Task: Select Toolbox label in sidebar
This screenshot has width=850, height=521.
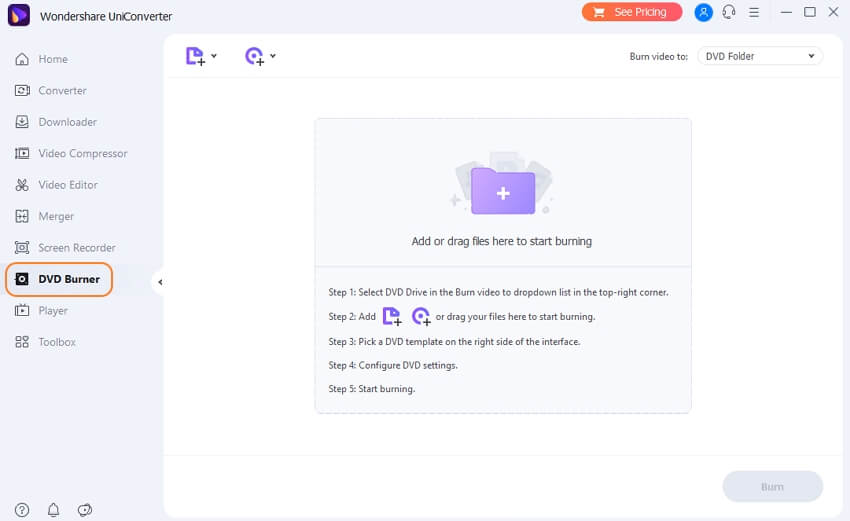Action: click(57, 342)
